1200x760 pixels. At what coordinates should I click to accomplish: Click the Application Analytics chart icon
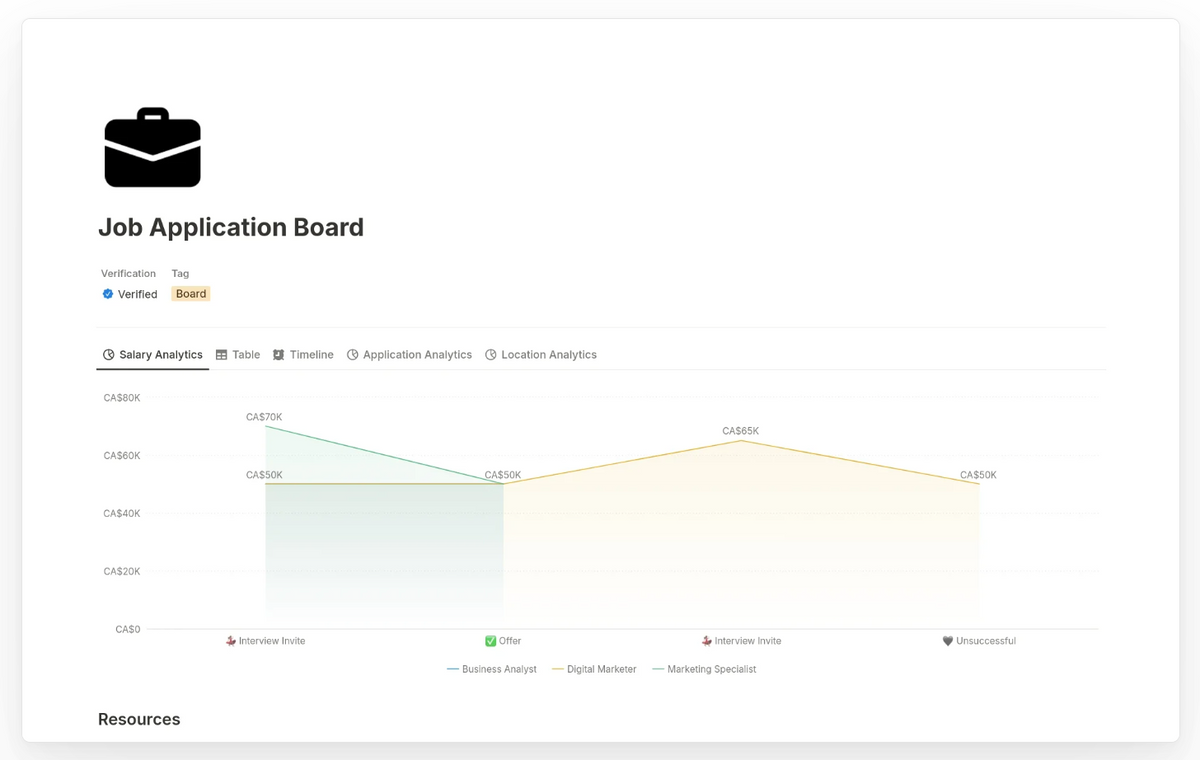pyautogui.click(x=353, y=355)
